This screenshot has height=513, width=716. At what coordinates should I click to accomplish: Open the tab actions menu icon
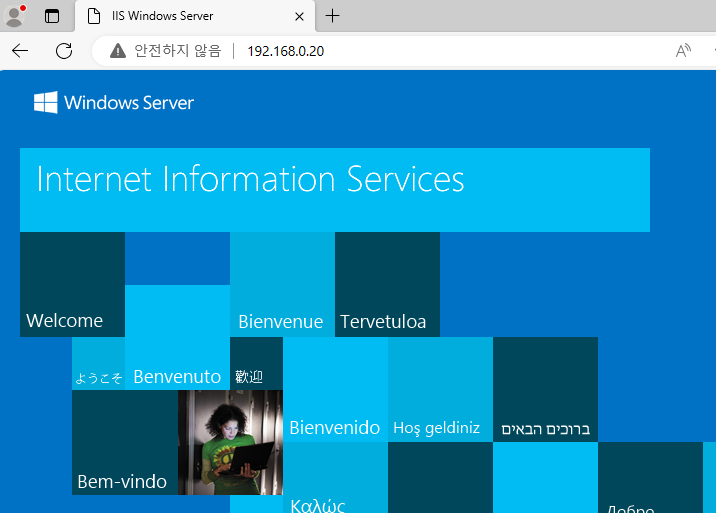(x=52, y=16)
